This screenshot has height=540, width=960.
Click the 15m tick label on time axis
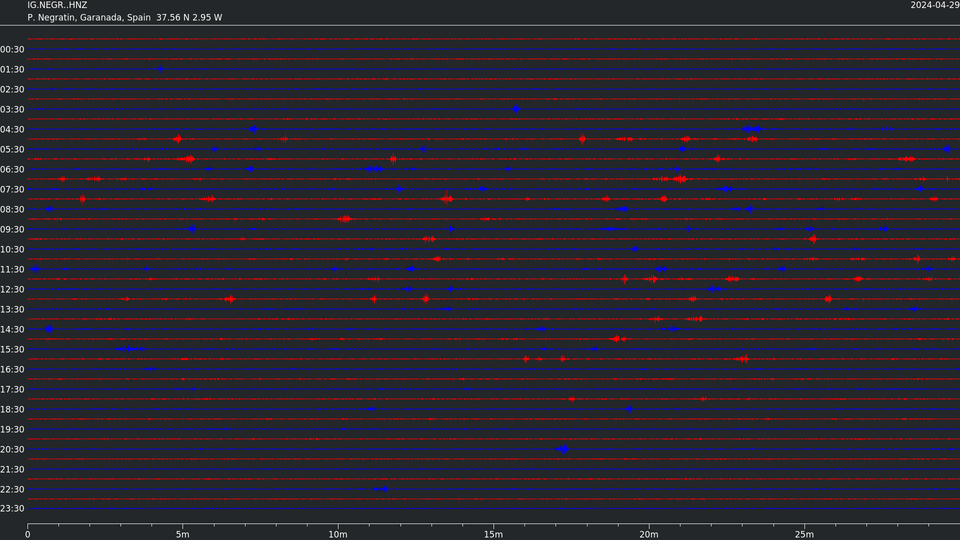coord(493,534)
